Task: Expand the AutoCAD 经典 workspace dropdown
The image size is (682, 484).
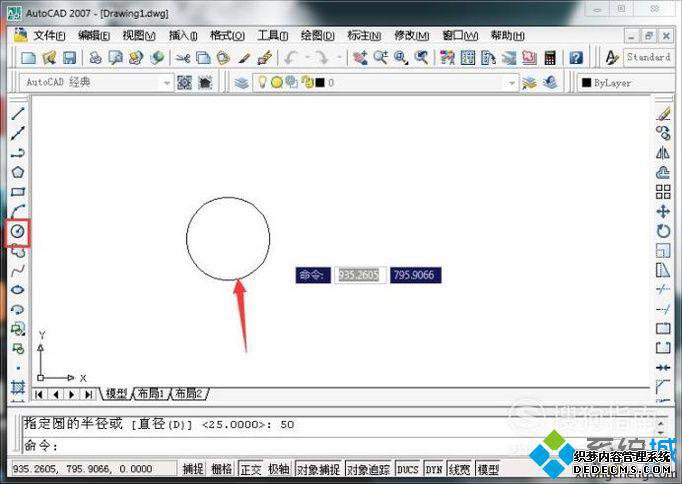Action: click(167, 83)
